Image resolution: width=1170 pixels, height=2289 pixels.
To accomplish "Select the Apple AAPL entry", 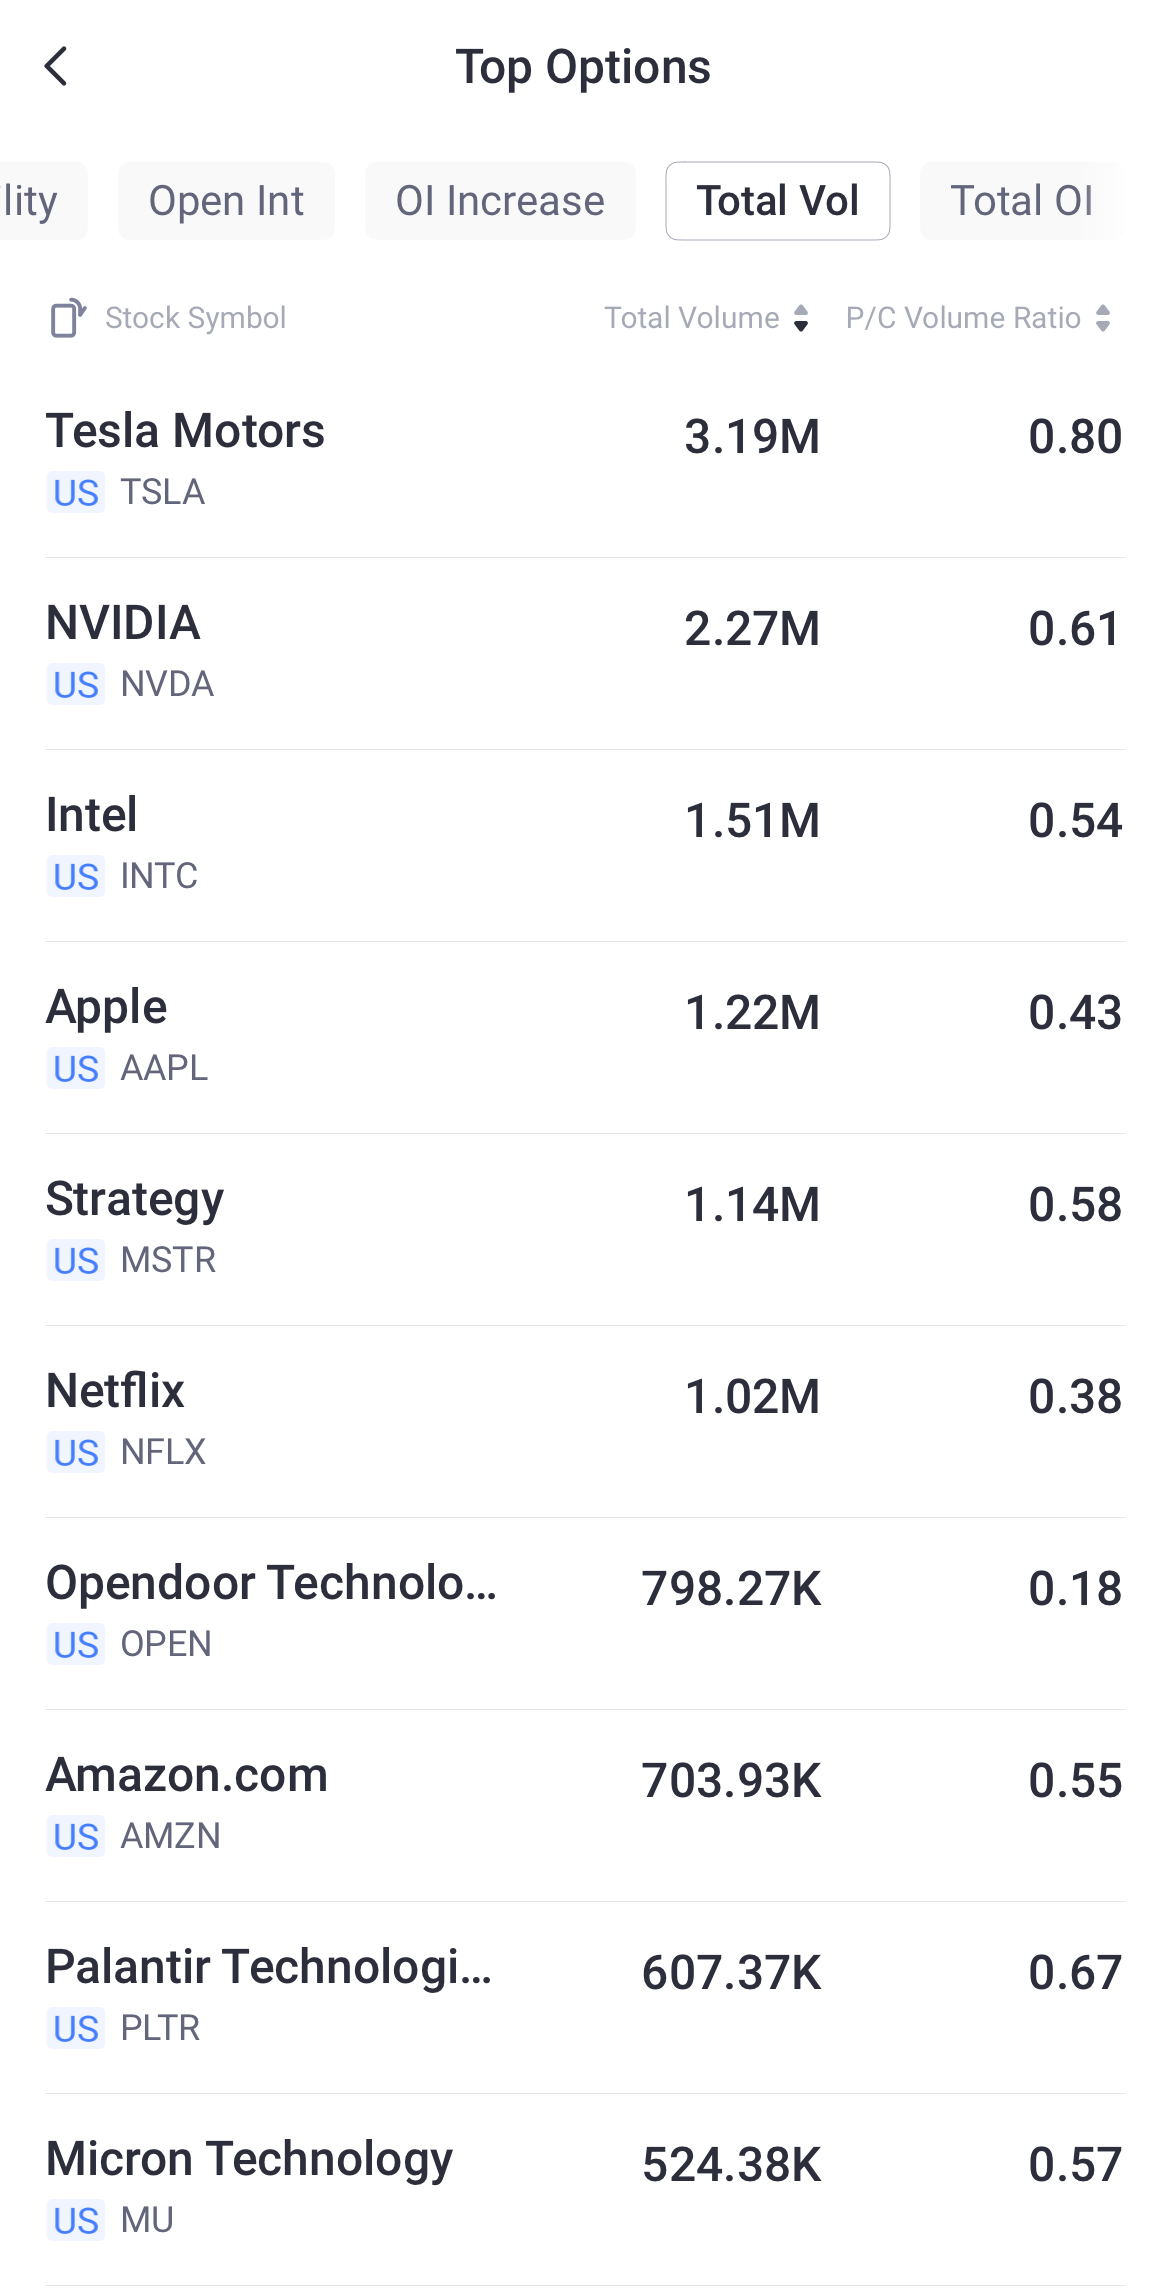I will (585, 1036).
